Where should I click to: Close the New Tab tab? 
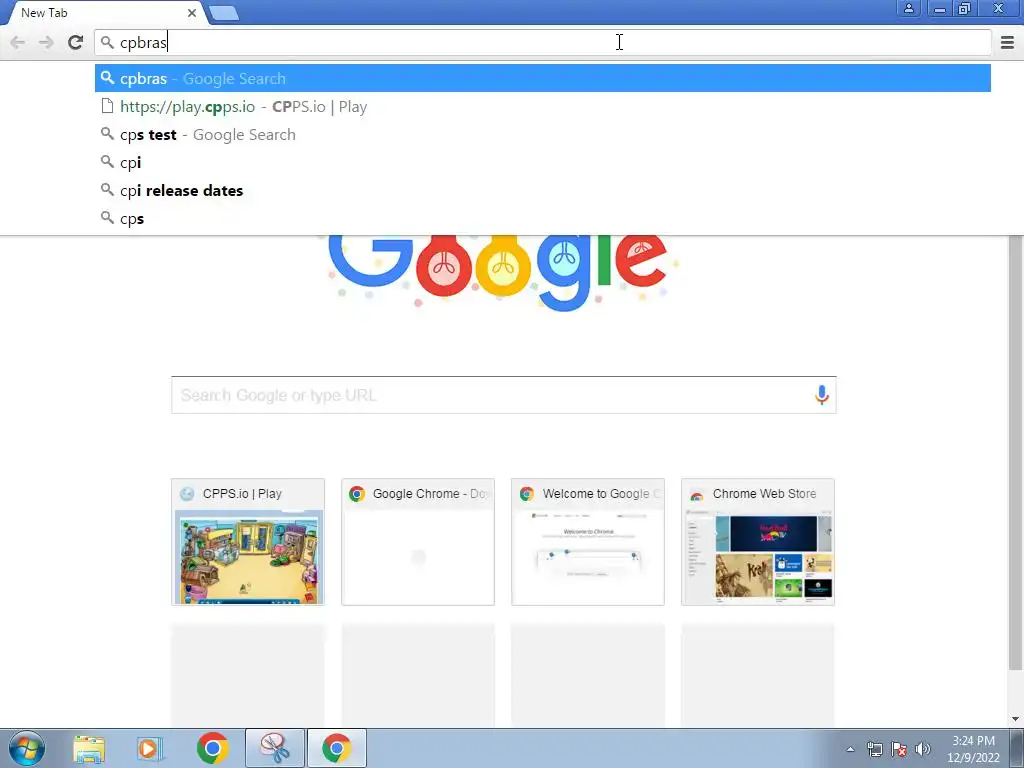tap(191, 12)
